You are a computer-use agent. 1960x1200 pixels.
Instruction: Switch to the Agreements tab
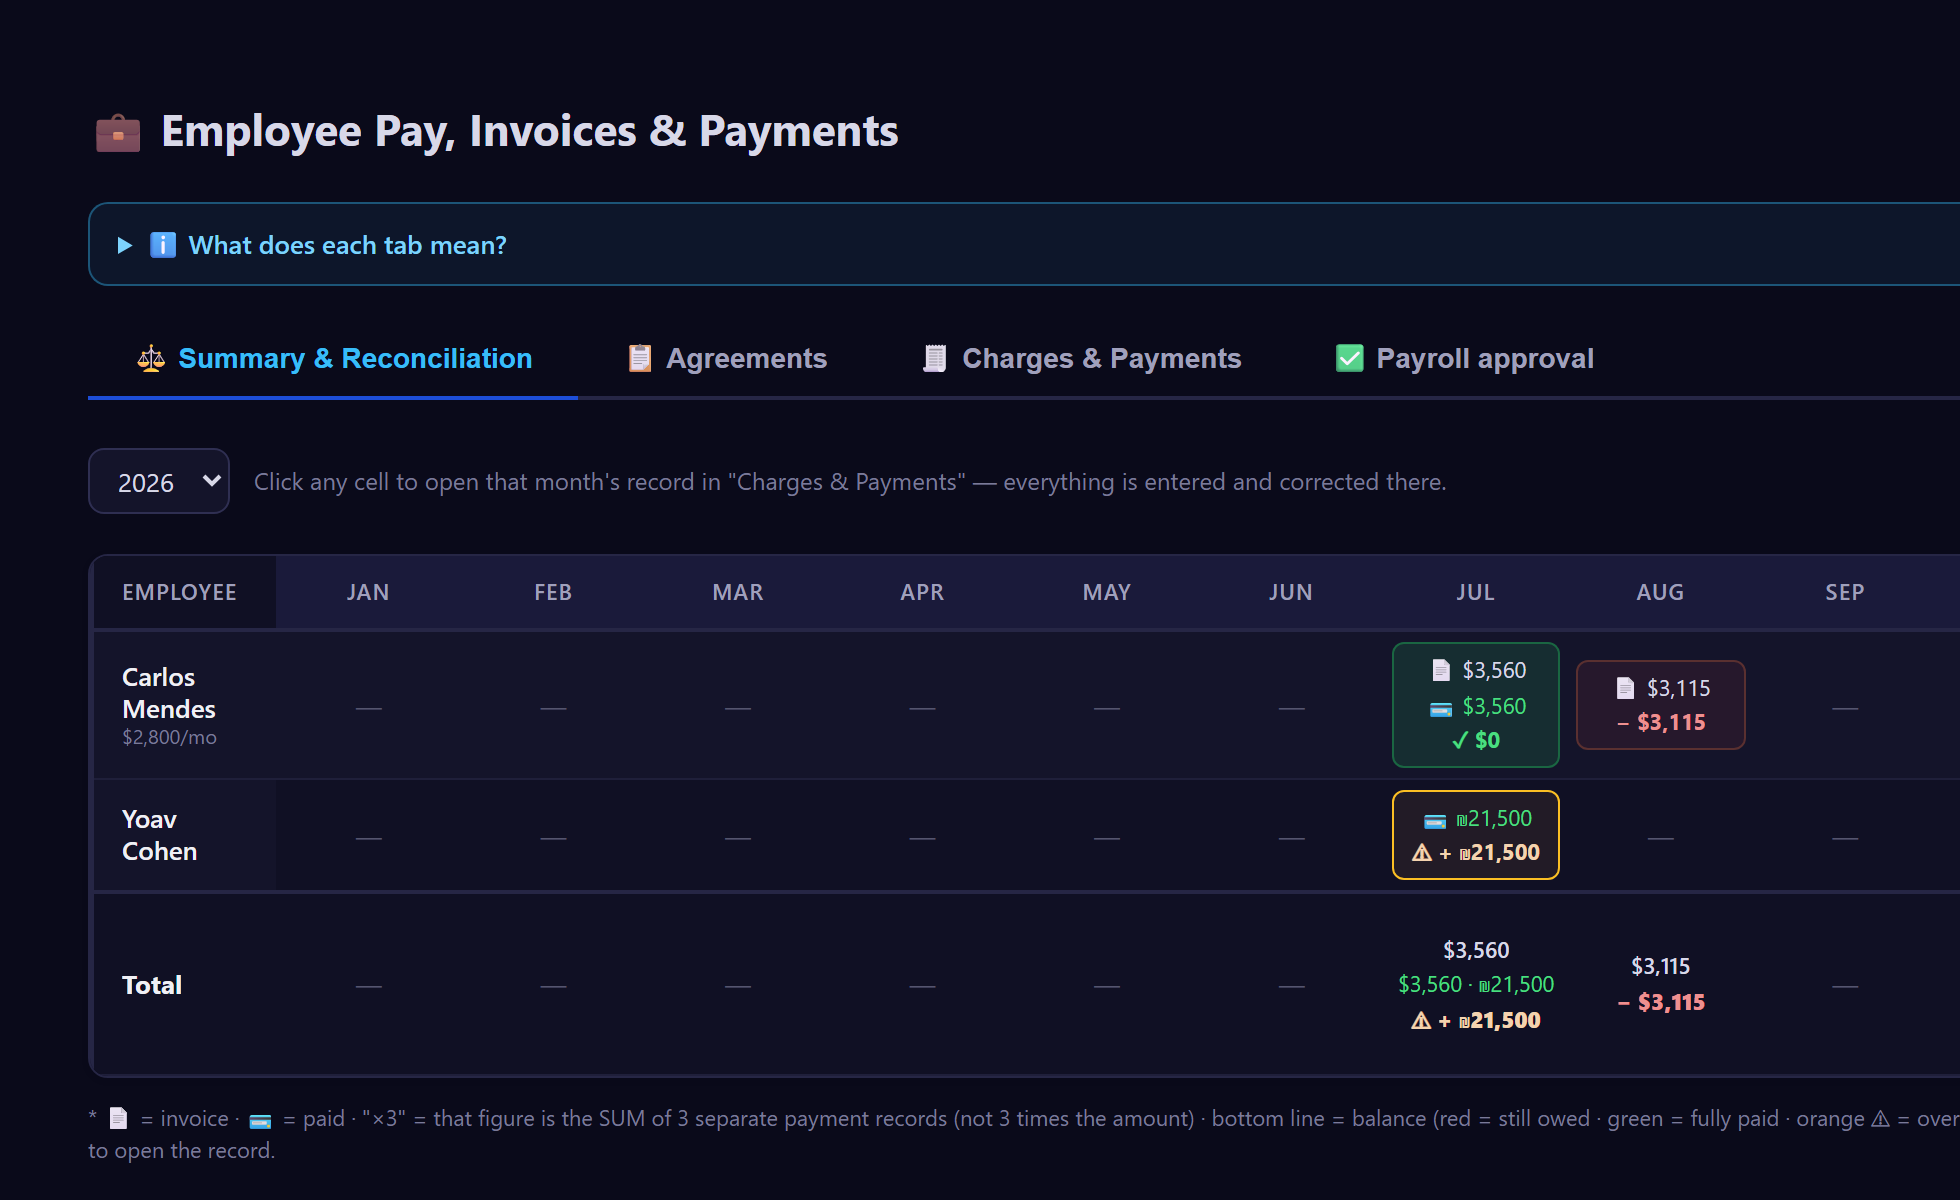coord(727,358)
